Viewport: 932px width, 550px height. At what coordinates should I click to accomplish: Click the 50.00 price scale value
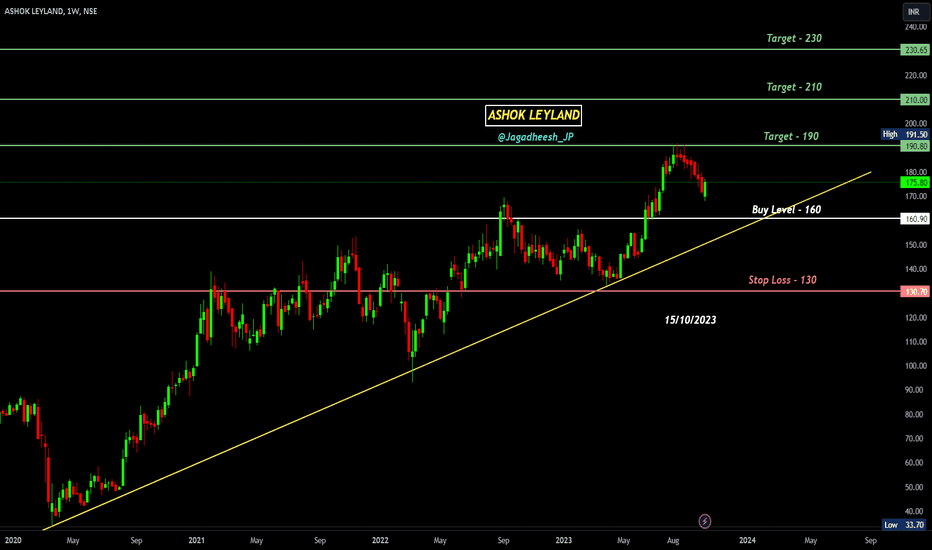[915, 487]
